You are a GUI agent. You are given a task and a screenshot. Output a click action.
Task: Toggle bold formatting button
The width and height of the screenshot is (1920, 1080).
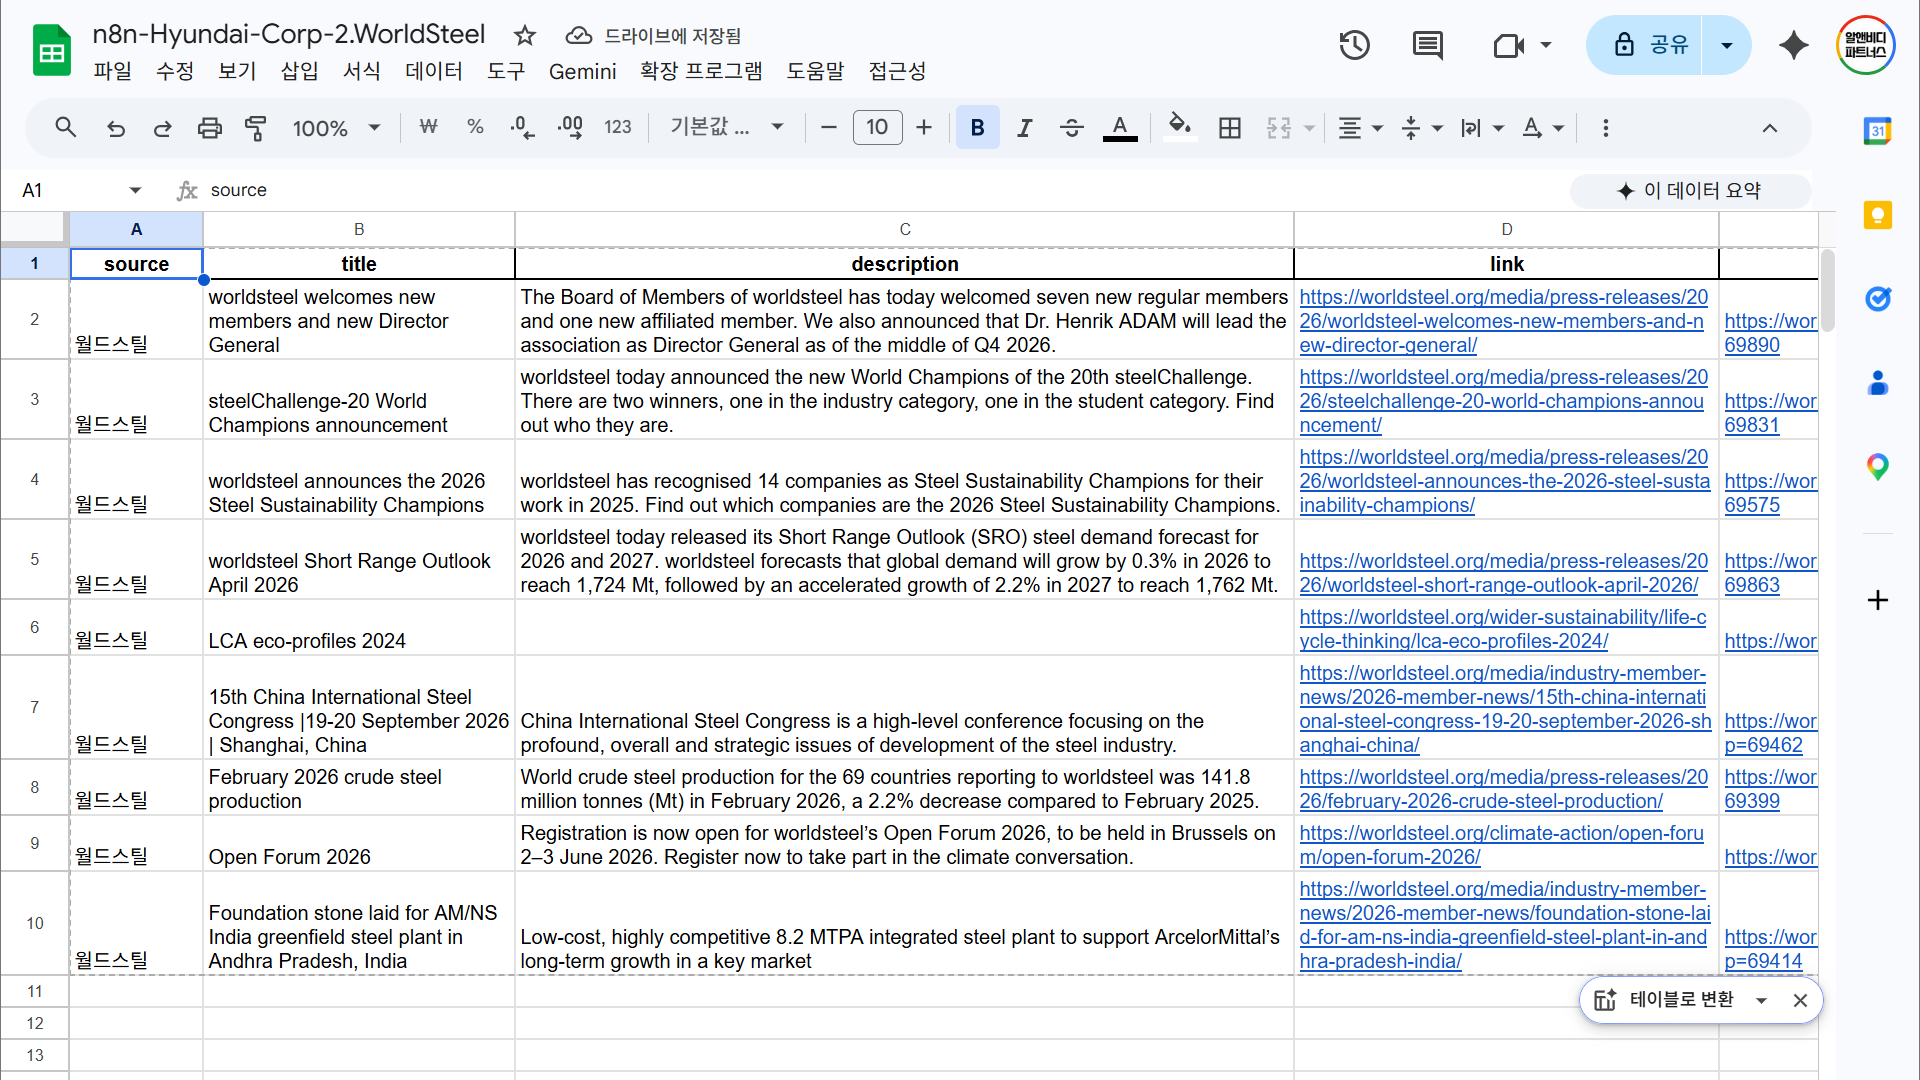(x=977, y=128)
